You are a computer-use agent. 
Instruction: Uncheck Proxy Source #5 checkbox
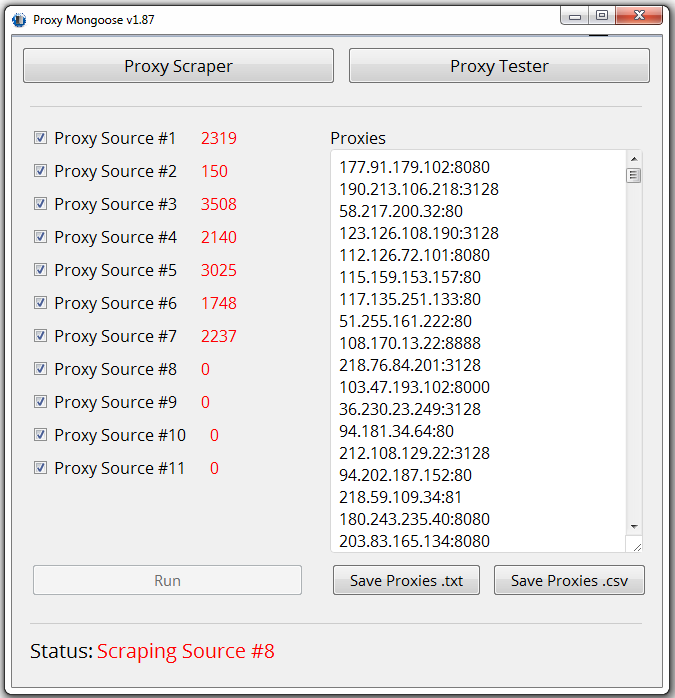pyautogui.click(x=41, y=270)
